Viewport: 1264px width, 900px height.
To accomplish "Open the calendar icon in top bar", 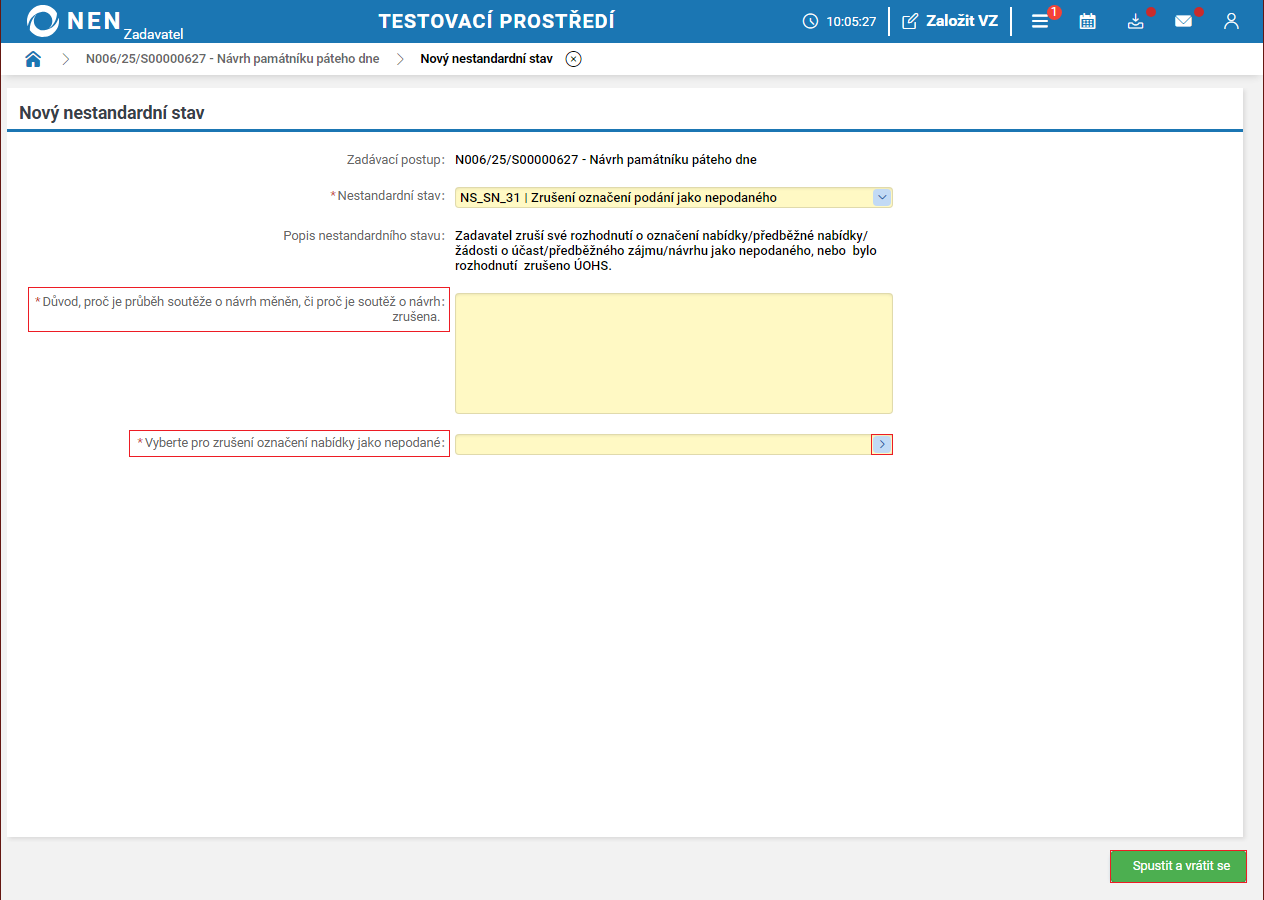I will (x=1088, y=21).
